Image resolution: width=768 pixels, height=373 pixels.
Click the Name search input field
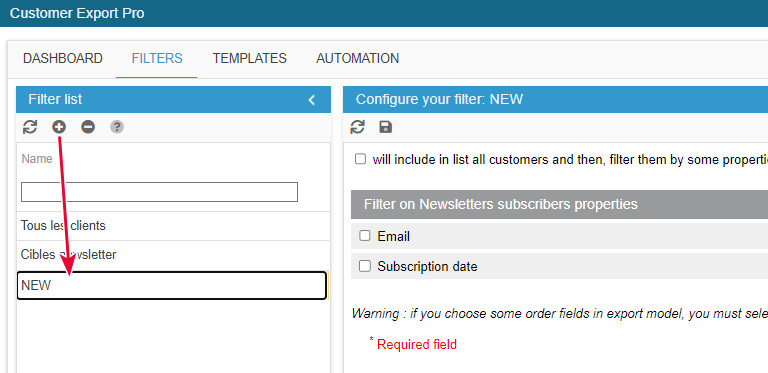[x=159, y=192]
